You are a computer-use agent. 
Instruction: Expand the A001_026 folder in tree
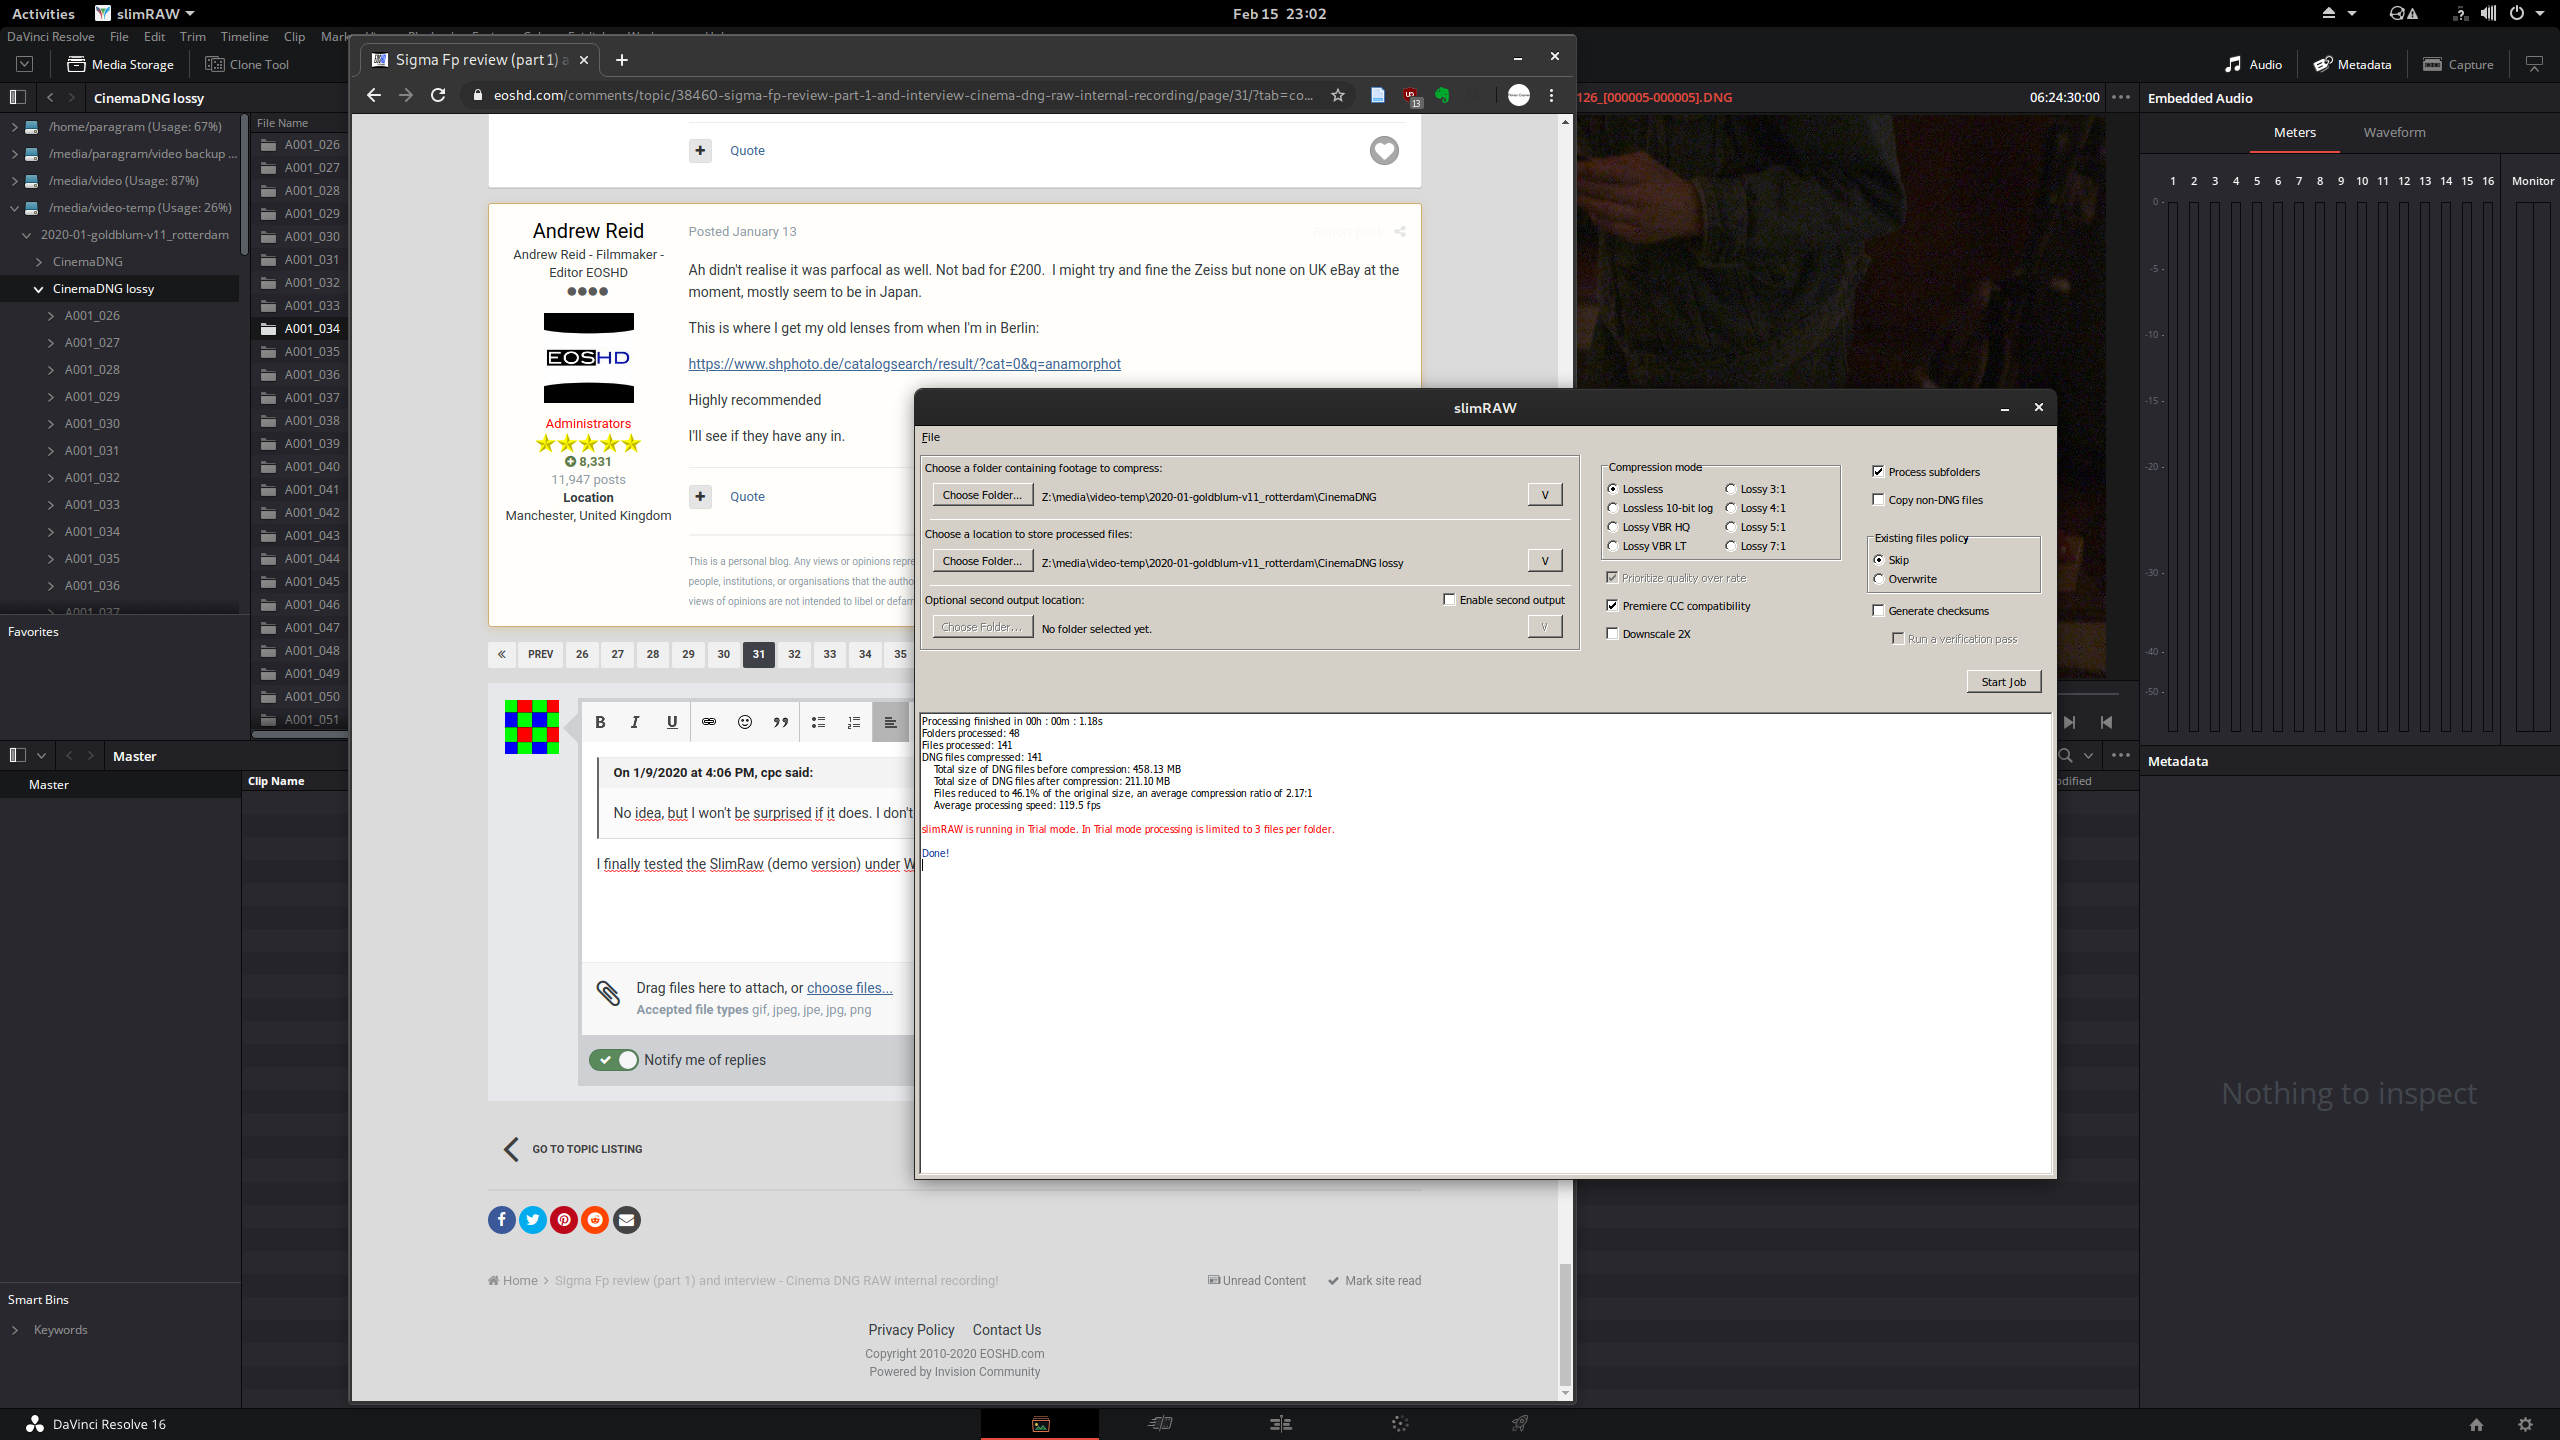coord(51,316)
